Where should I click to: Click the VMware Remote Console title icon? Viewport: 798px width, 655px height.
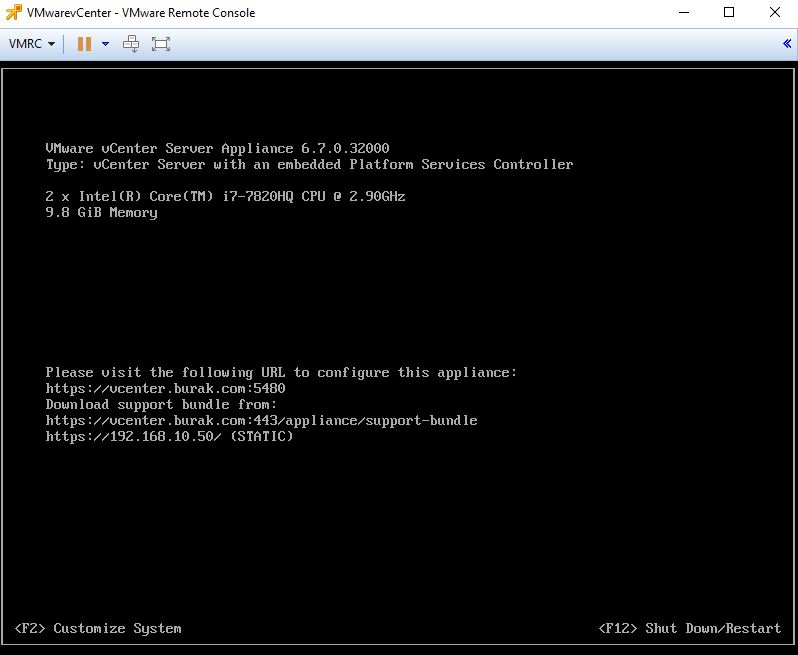point(14,13)
